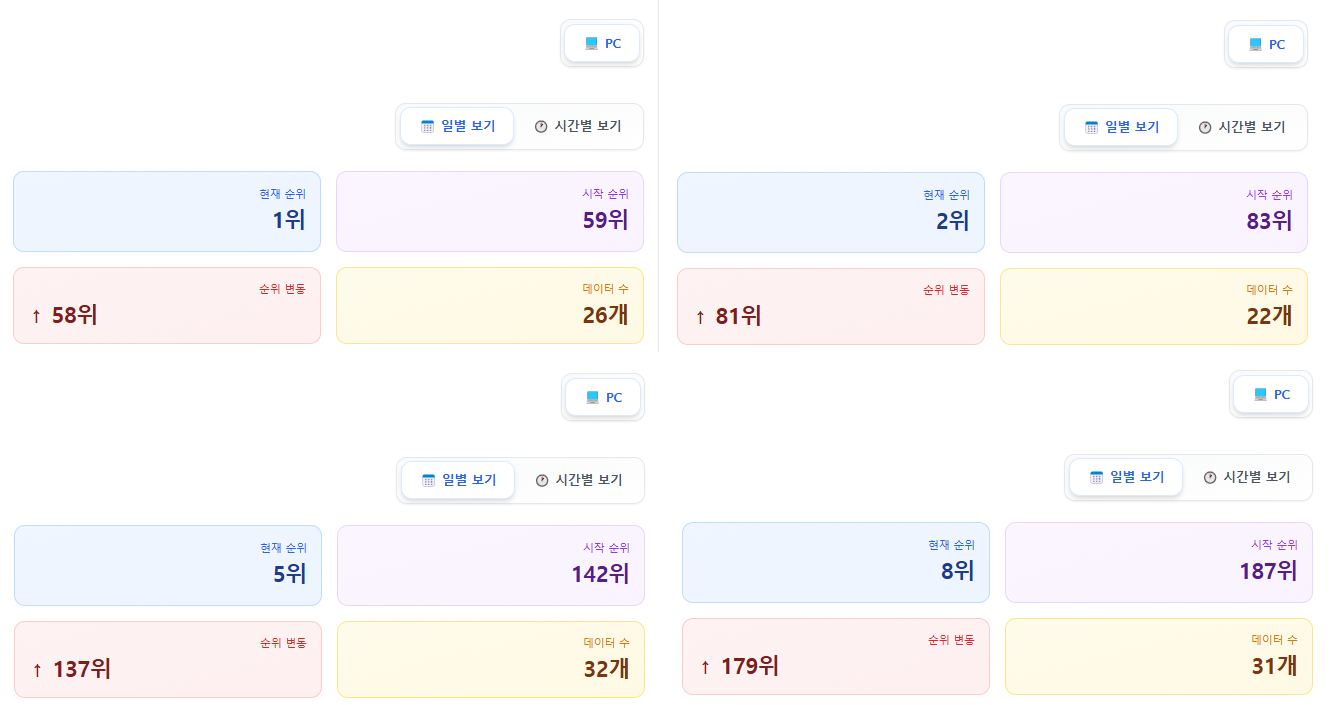The image size is (1334, 705).
Task: Click the calendar icon in the 5위 panel
Action: [429, 480]
